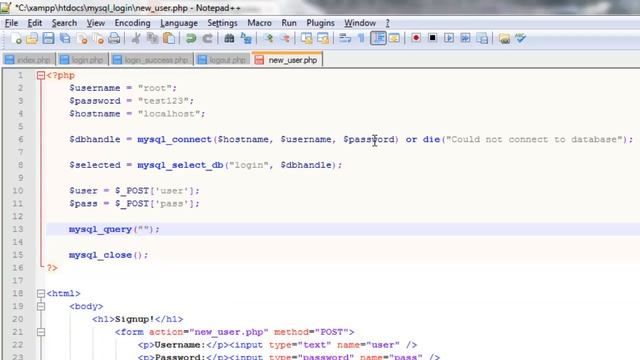Viewport: 640px width, 360px height.
Task: Stop macro recording with black square icon
Action: [433, 38]
